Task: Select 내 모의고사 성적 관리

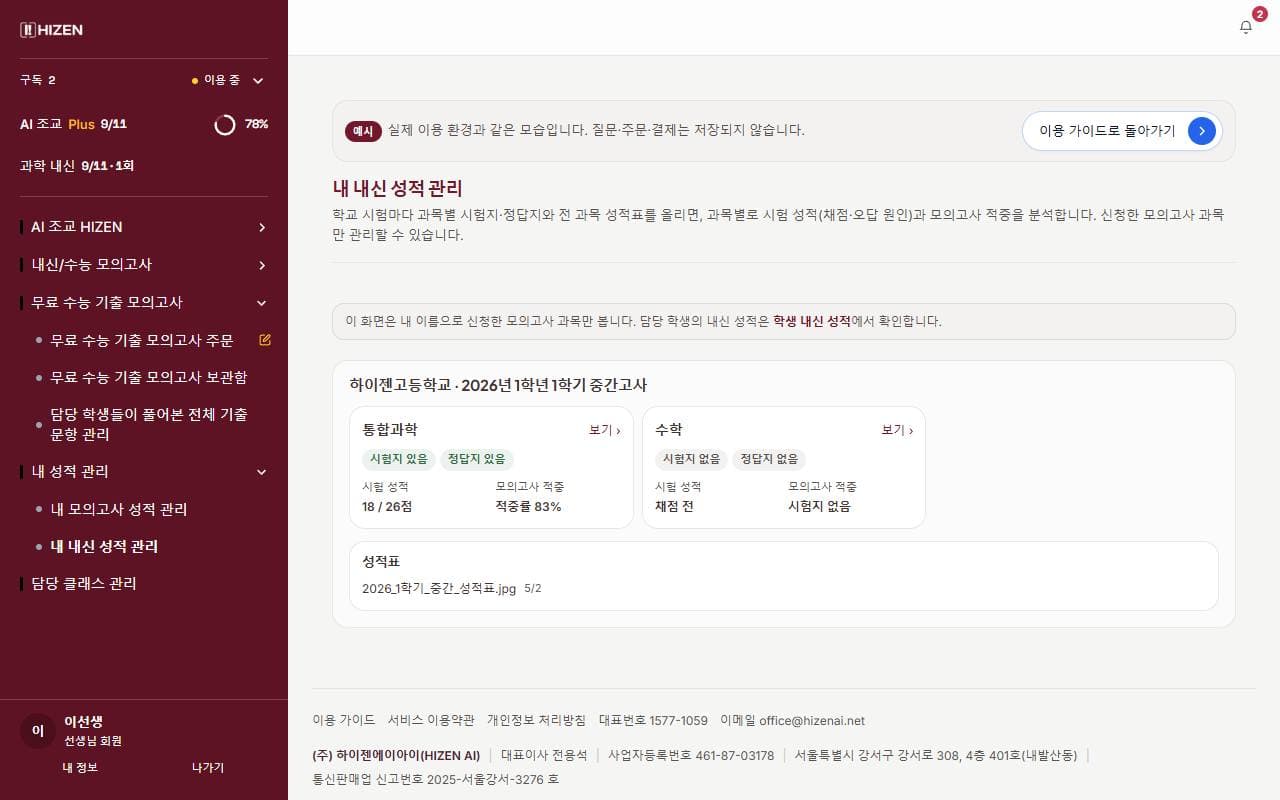Action: 119,509
